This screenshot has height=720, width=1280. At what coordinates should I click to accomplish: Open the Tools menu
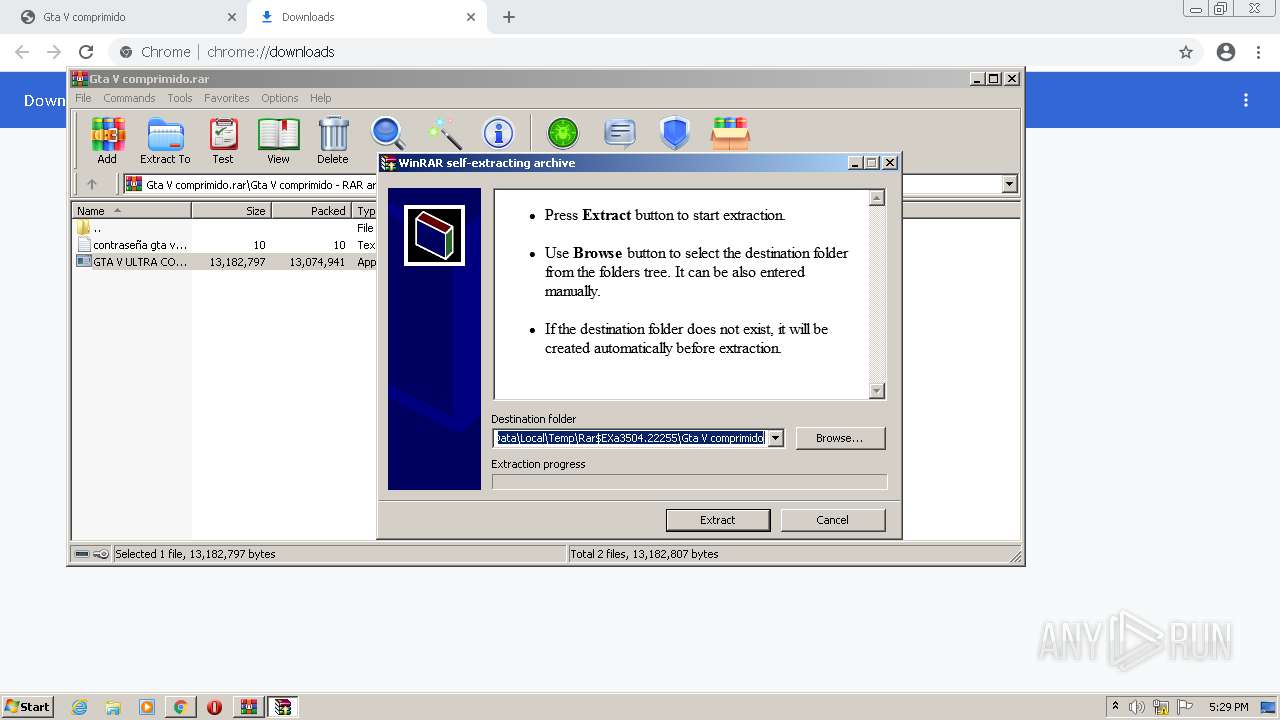click(x=180, y=98)
